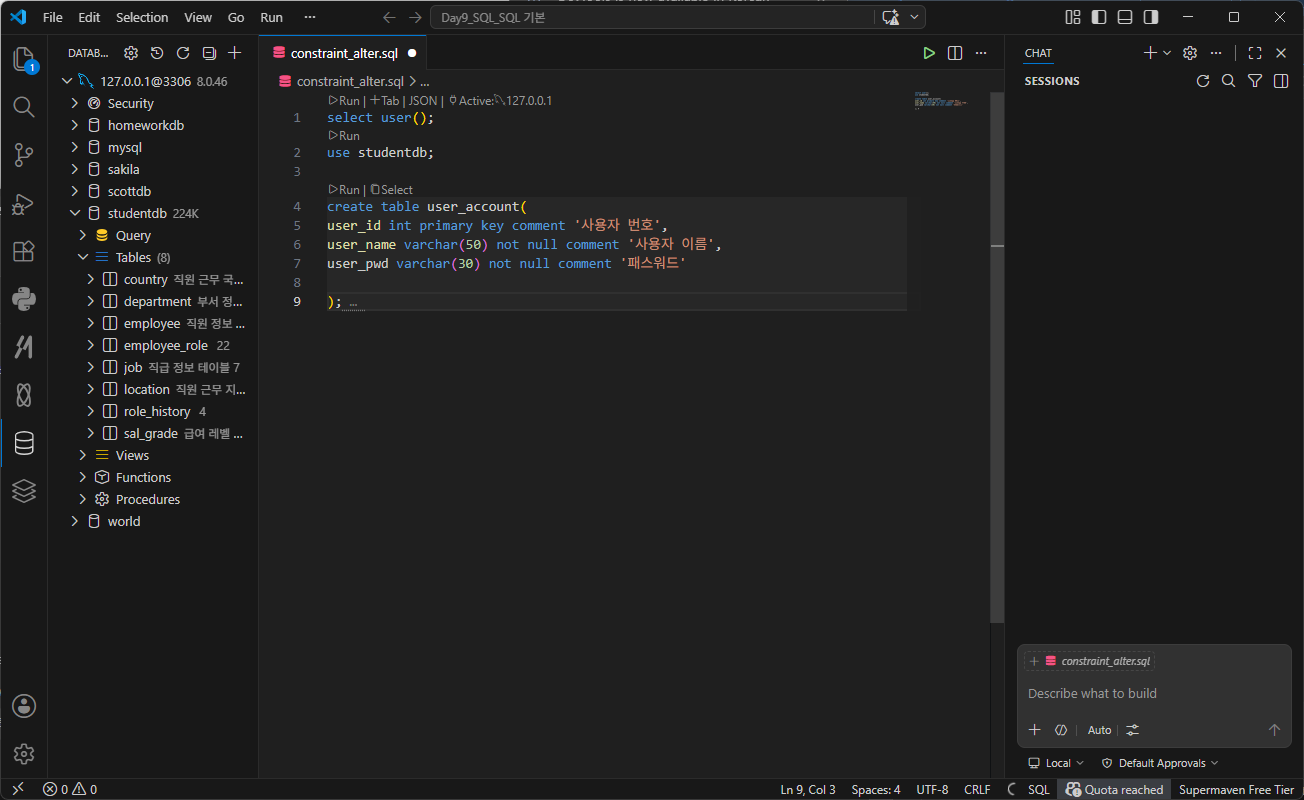
Task: Filter chat sessions
Action: (1255, 81)
